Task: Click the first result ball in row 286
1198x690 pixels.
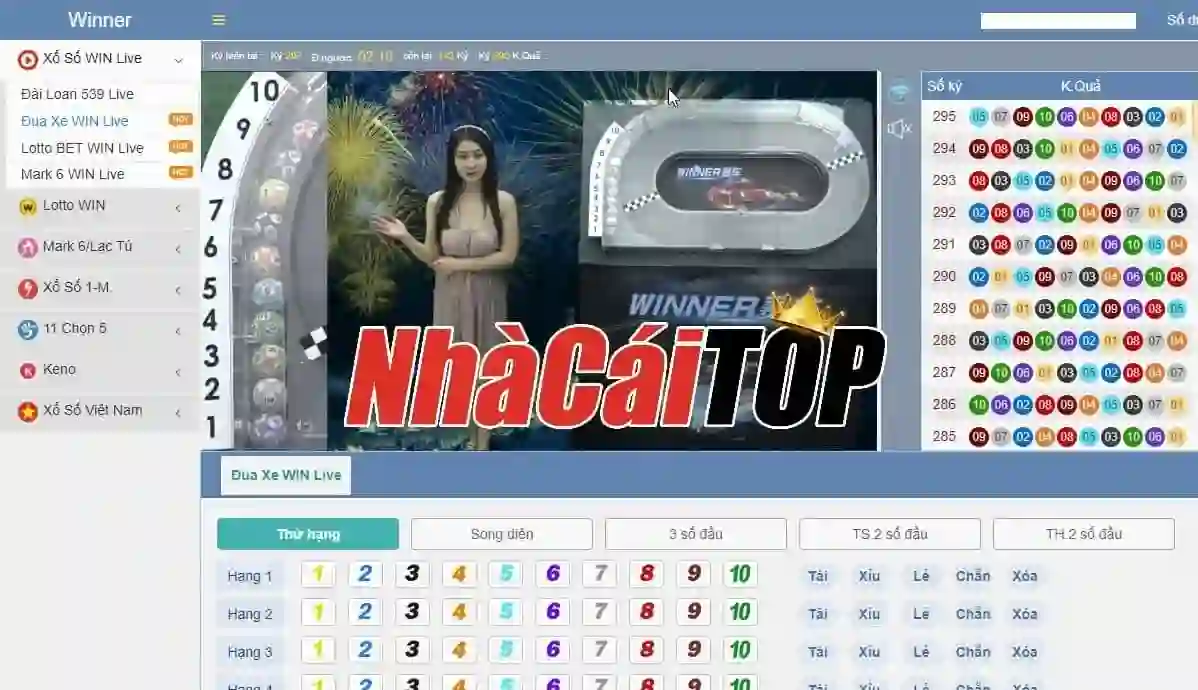Action: (978, 405)
